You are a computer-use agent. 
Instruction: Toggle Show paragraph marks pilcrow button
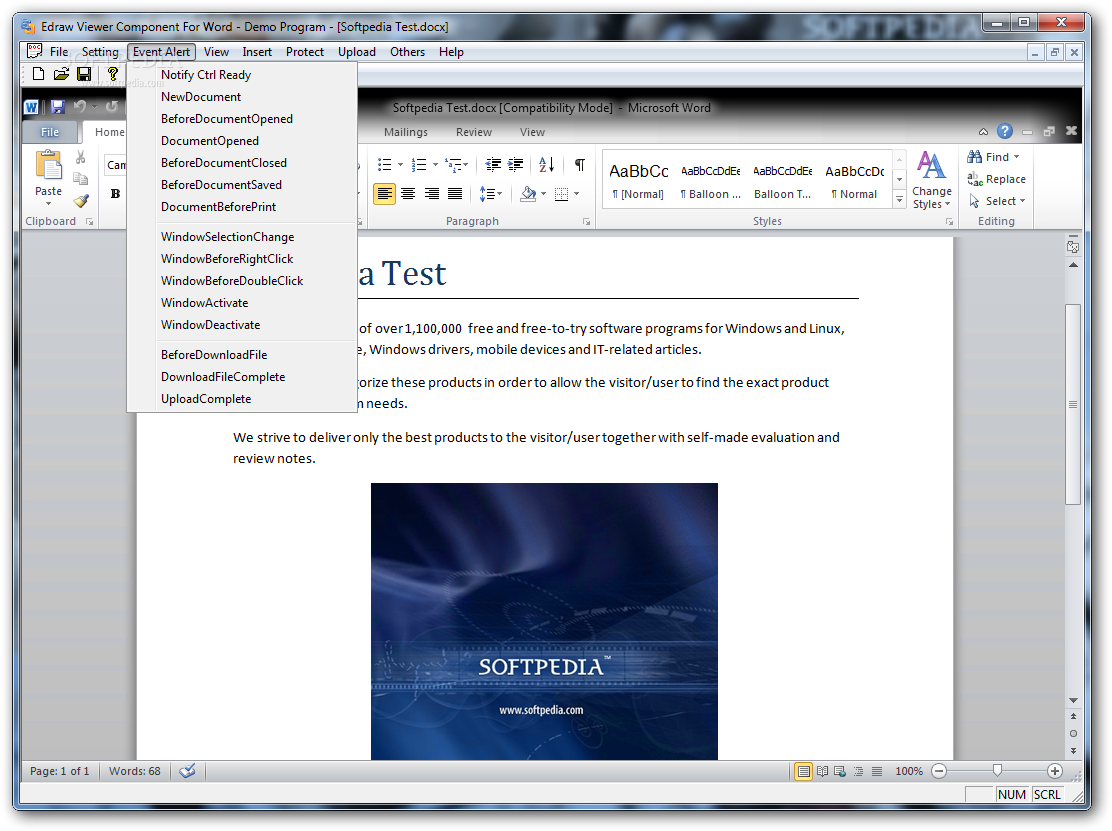[579, 164]
